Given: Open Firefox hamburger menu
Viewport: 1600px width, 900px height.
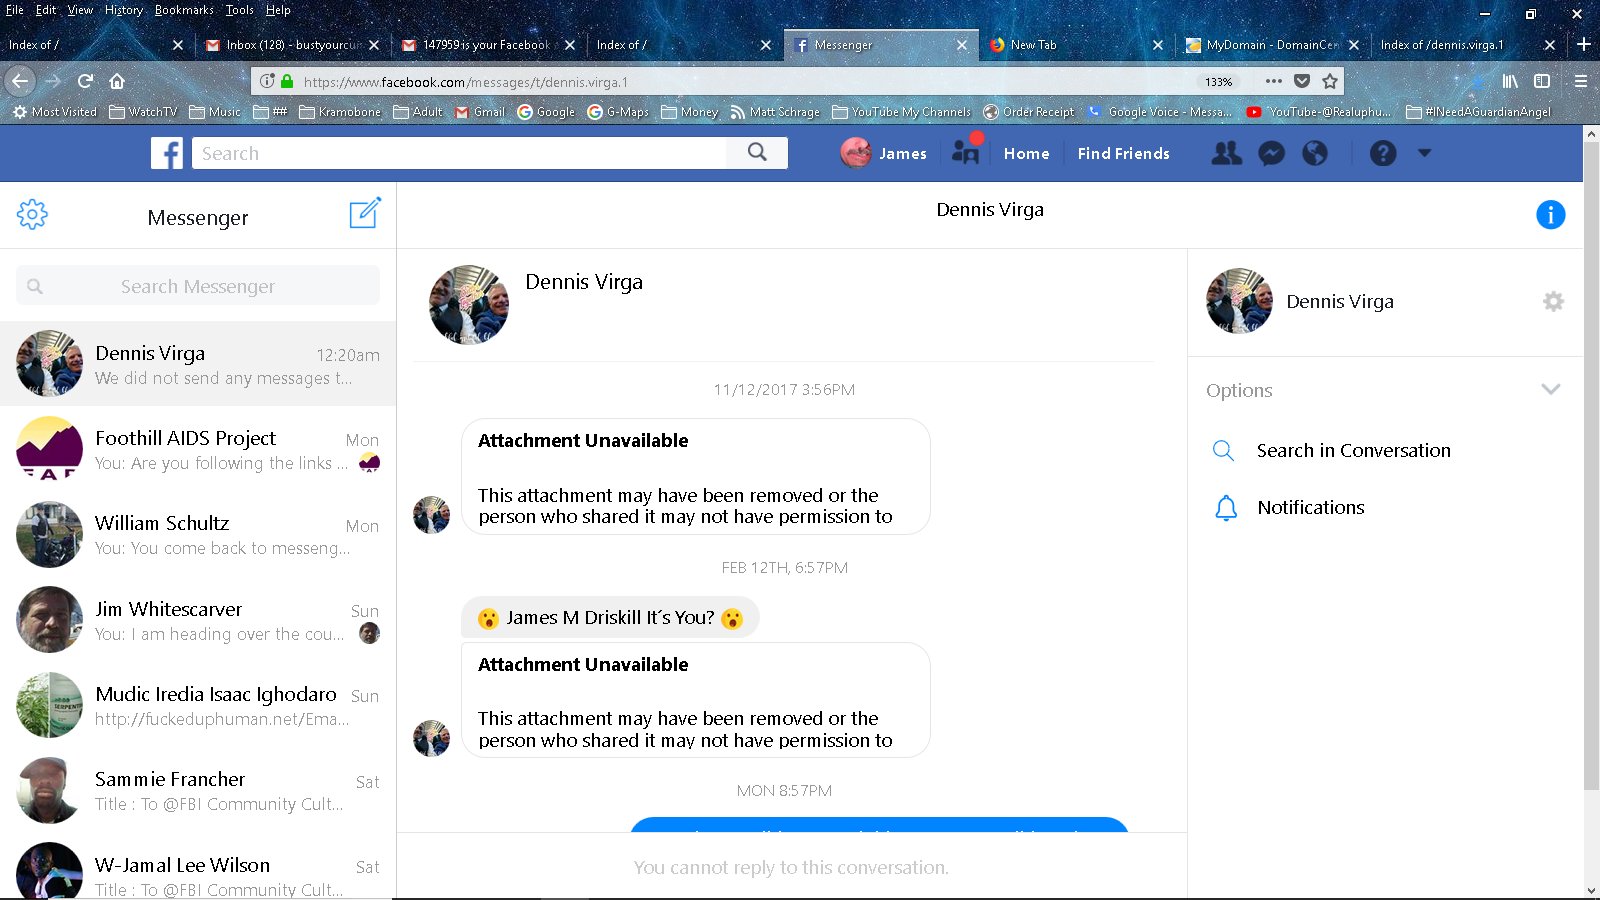Looking at the screenshot, I should (x=1581, y=81).
